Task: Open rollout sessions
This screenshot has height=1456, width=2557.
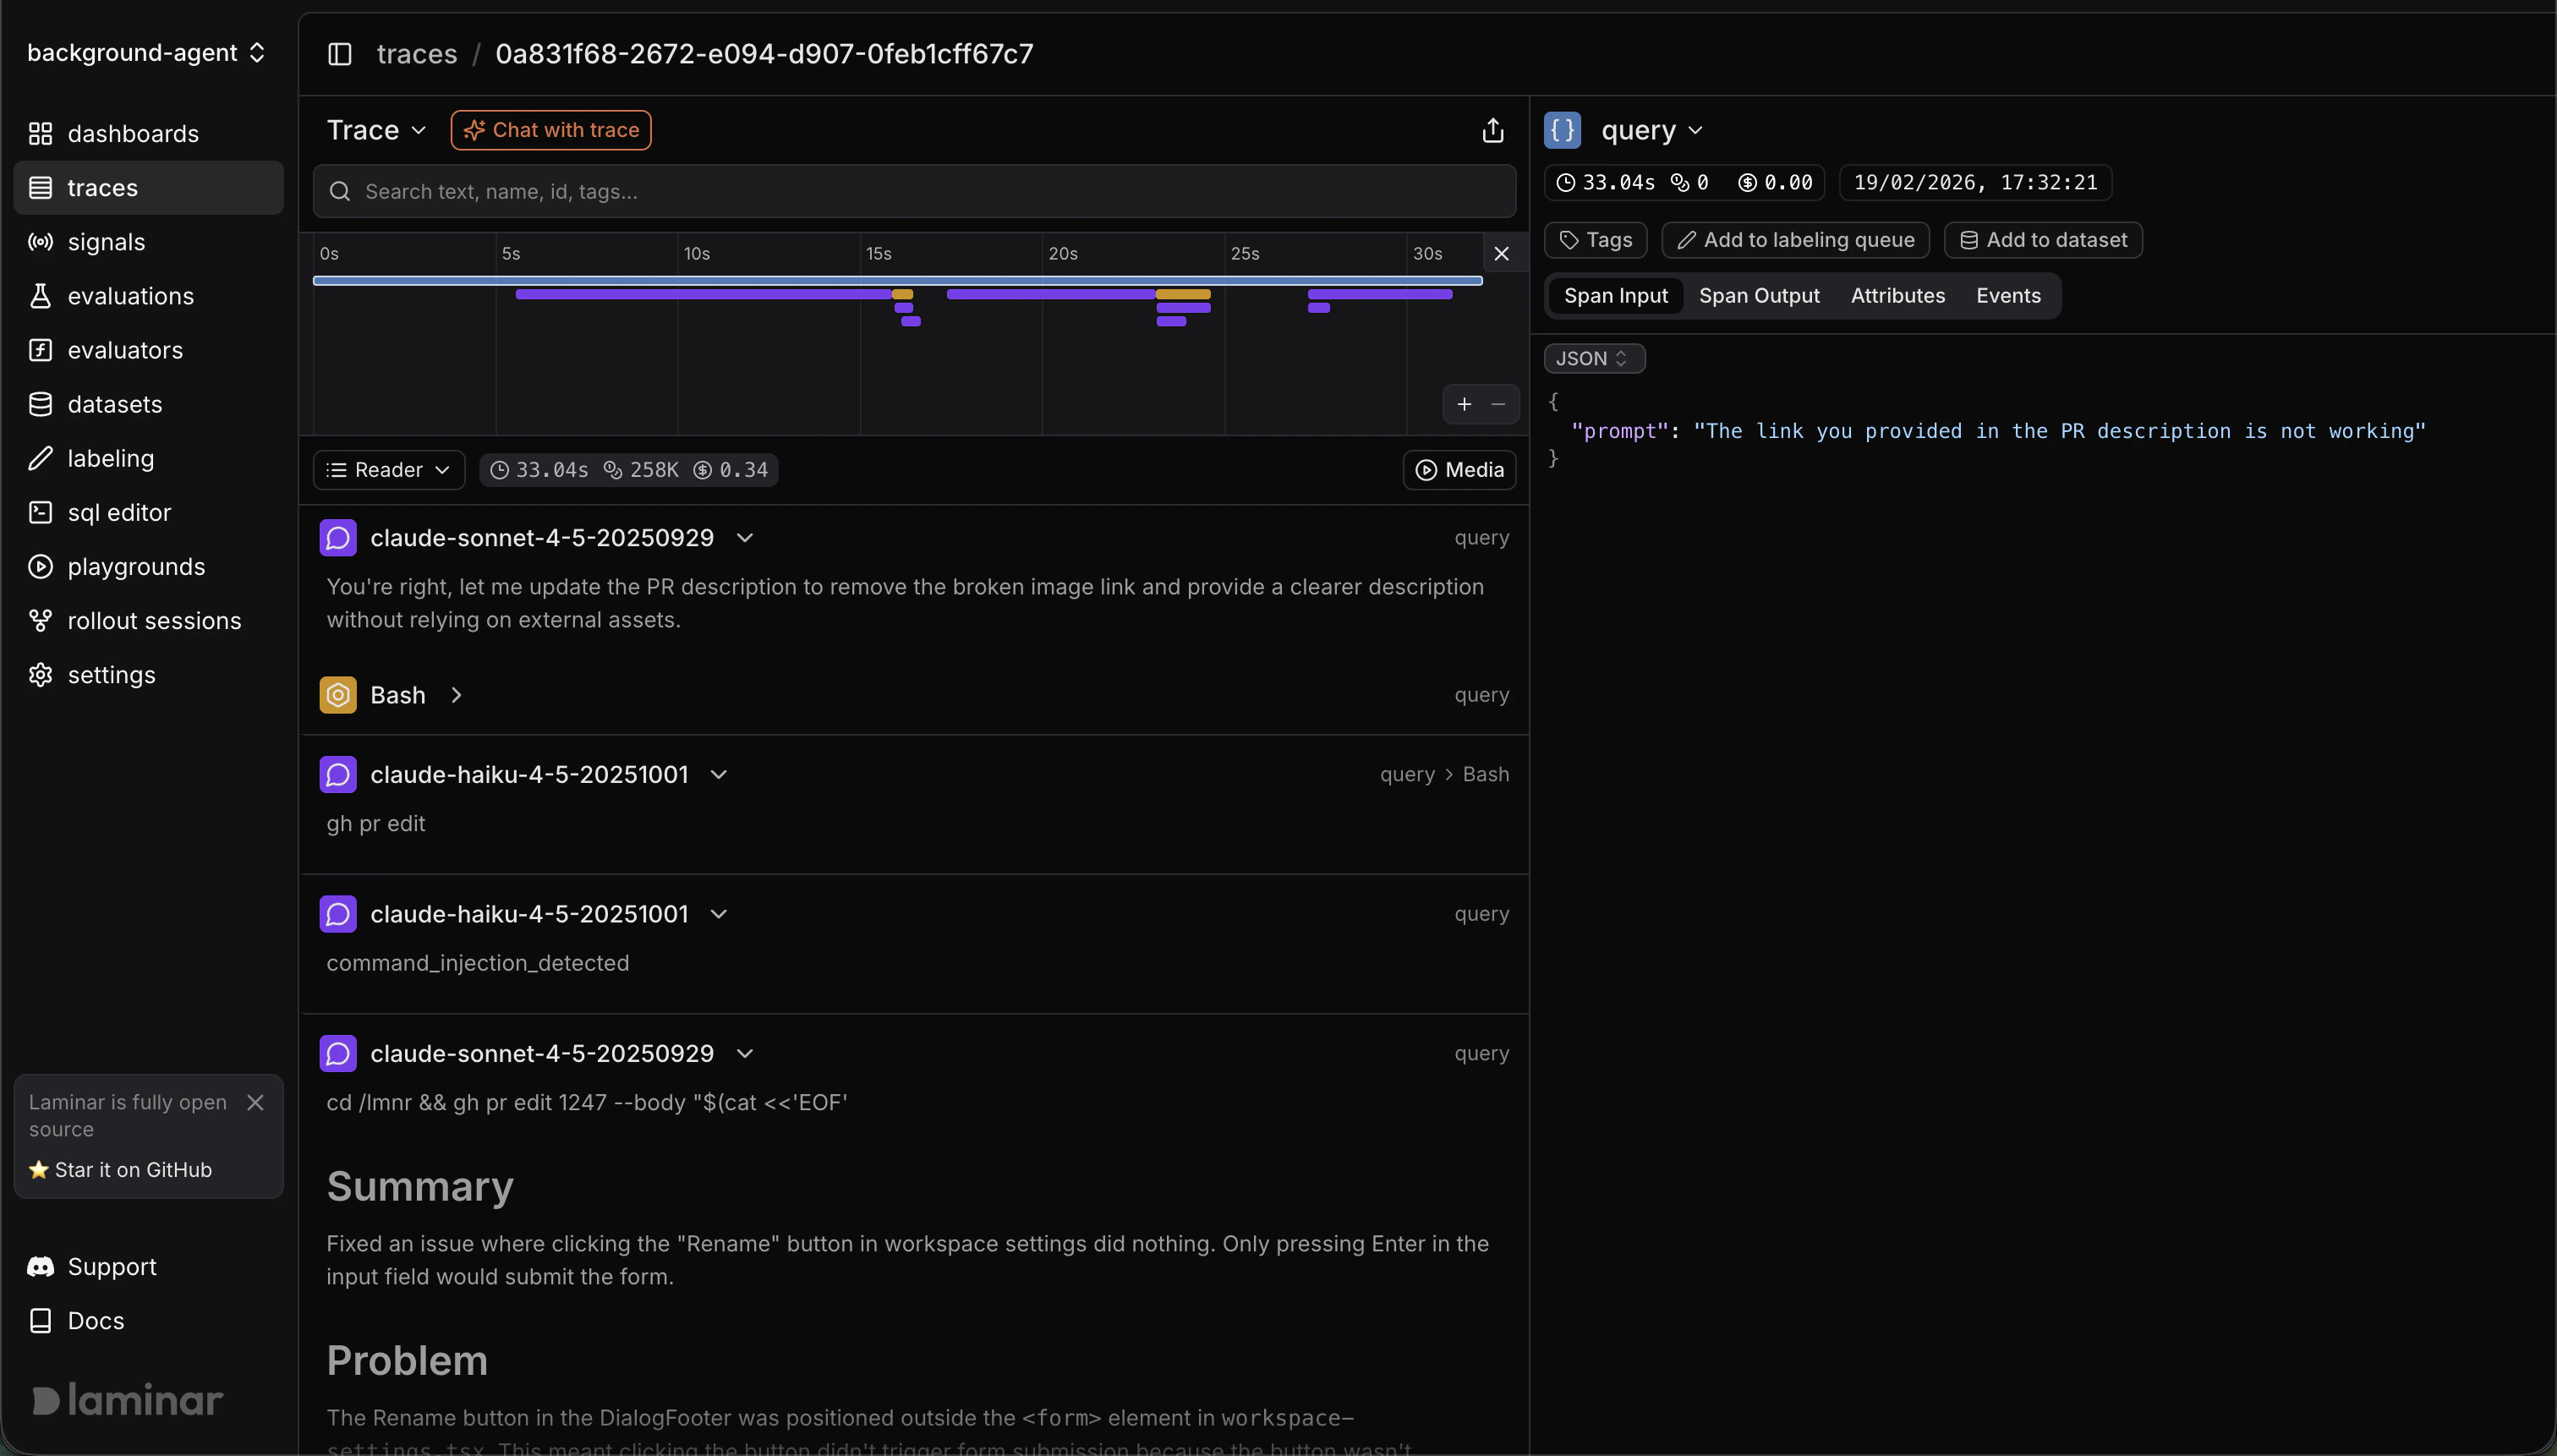Action: 154,620
